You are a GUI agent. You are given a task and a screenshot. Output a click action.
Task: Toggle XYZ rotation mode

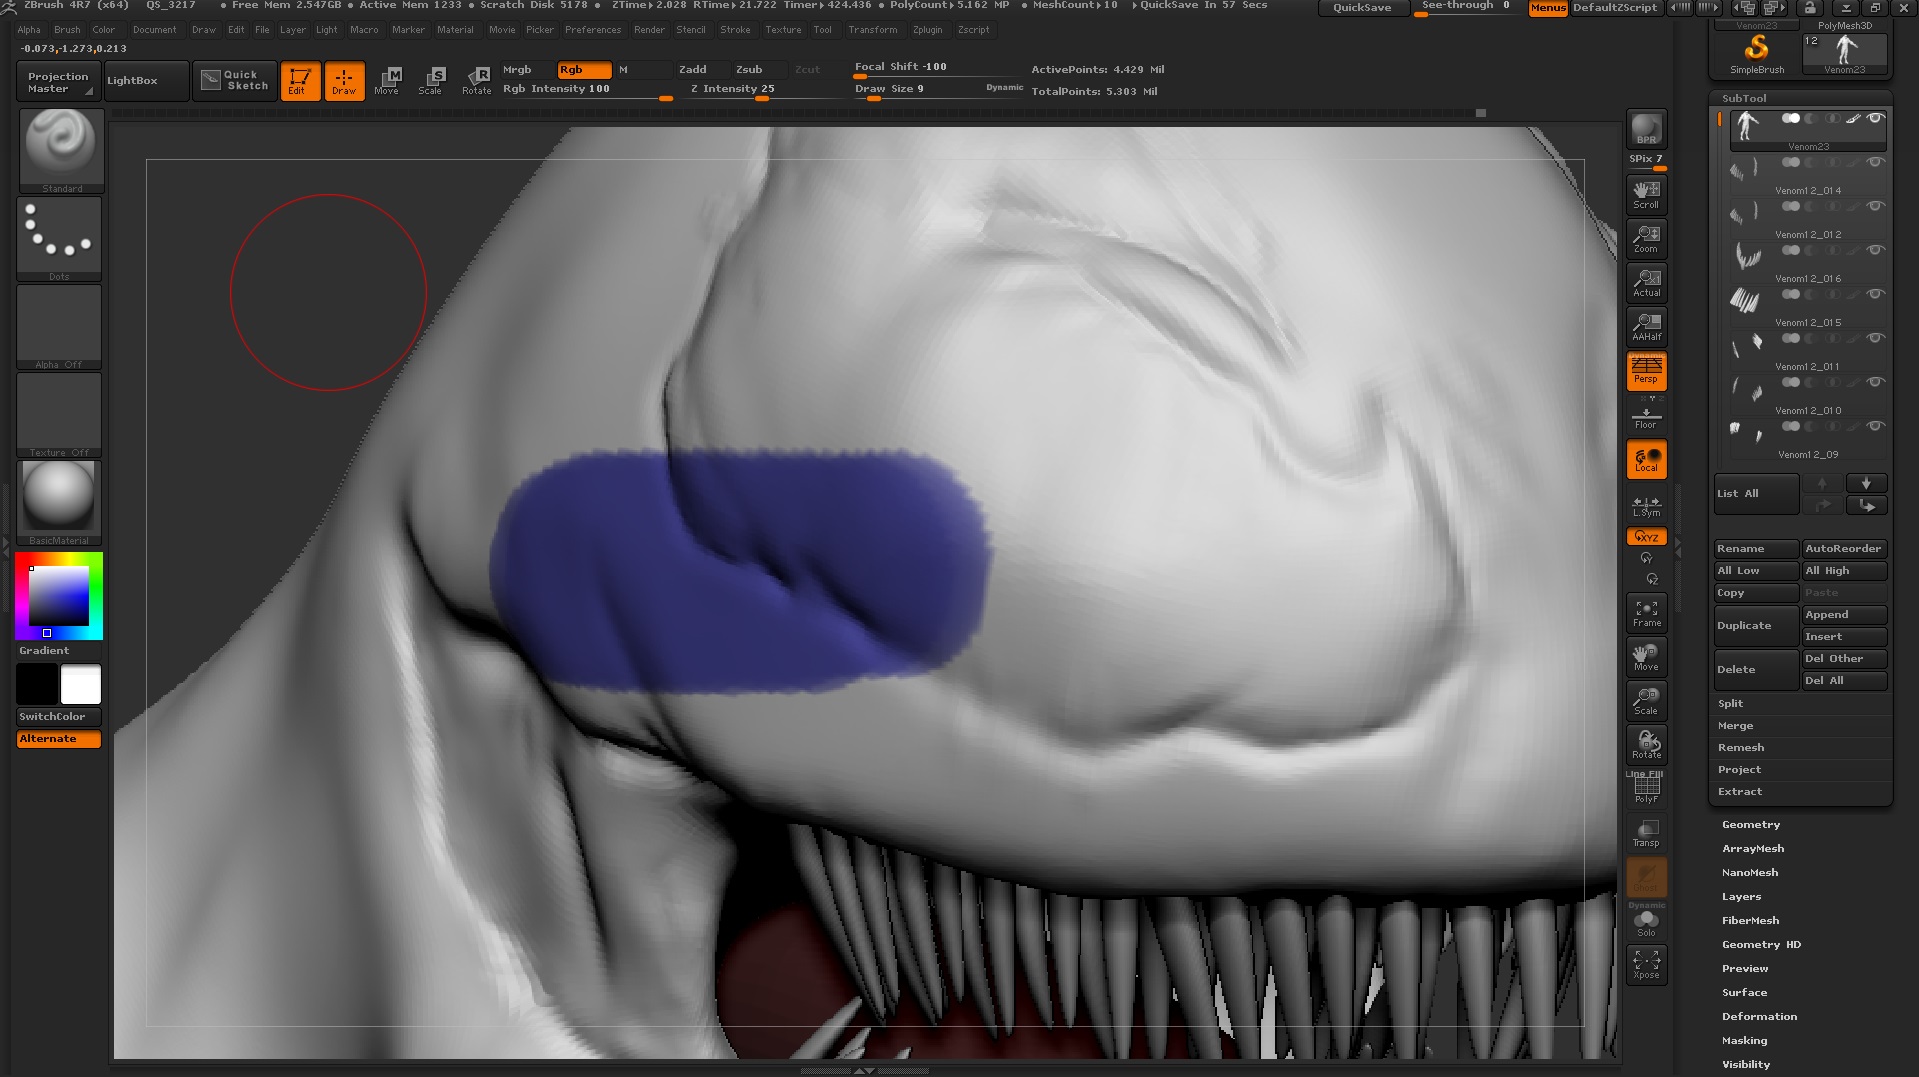(1646, 537)
